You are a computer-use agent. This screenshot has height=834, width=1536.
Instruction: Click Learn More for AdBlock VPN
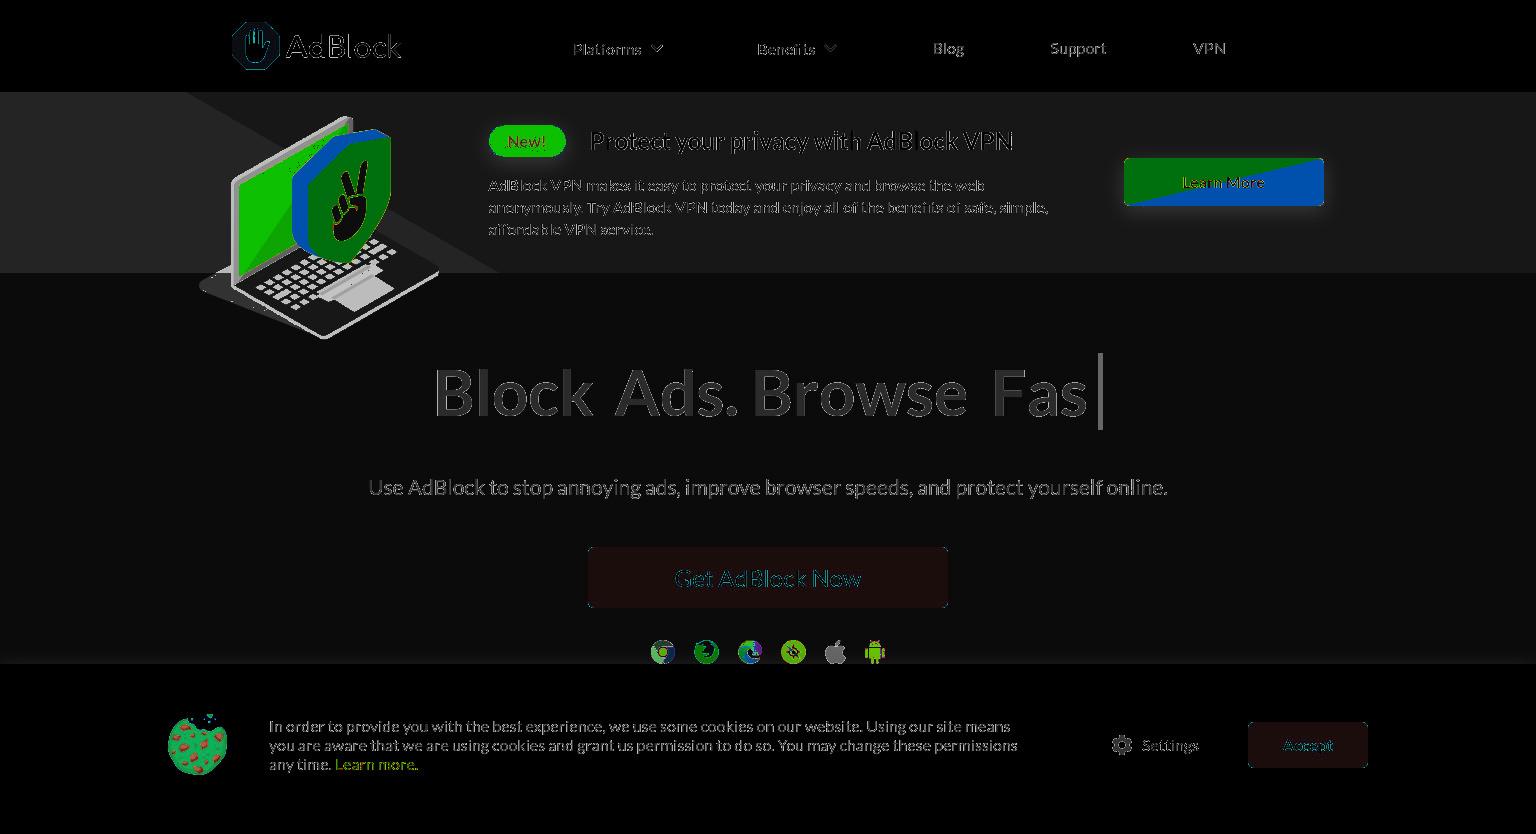(1224, 182)
